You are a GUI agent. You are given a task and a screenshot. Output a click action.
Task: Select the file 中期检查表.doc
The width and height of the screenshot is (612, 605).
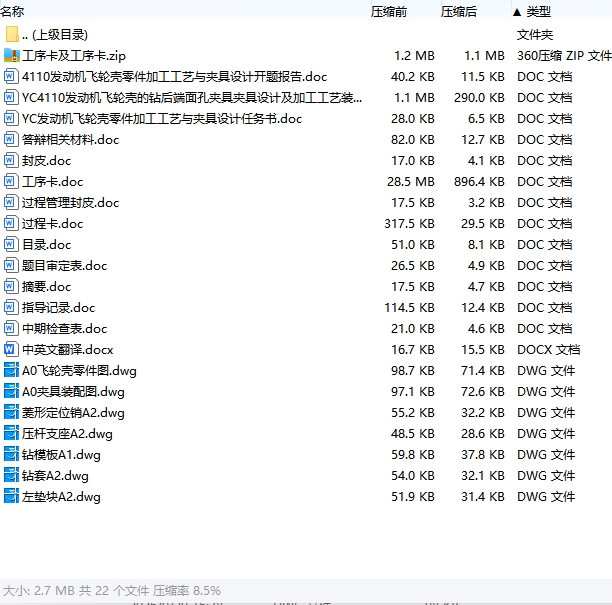64,329
